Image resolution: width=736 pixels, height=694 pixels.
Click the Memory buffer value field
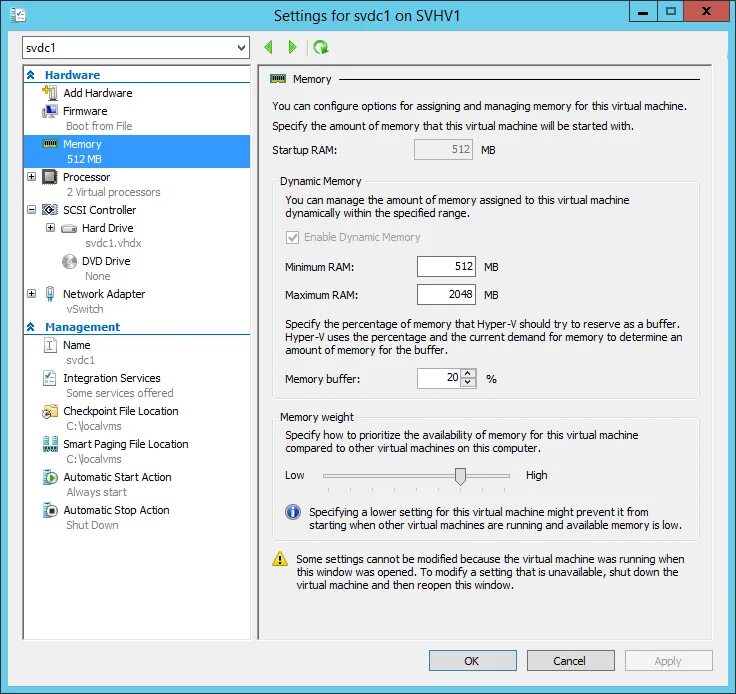pos(439,378)
